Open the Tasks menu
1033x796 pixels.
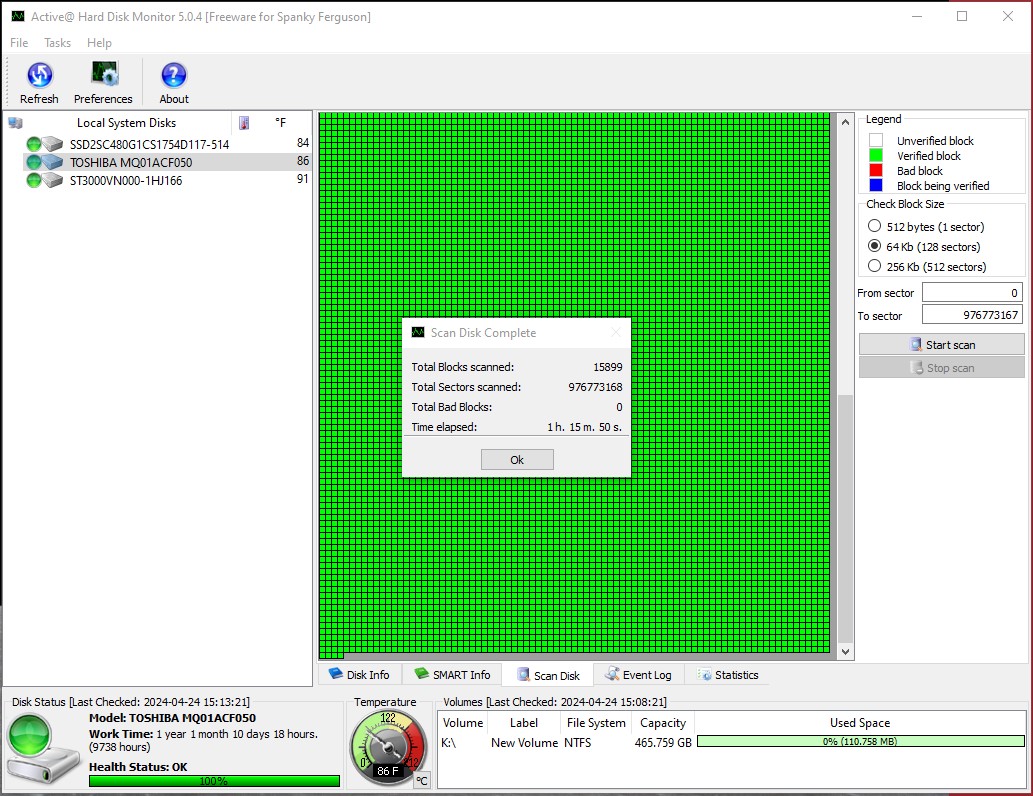coord(58,43)
